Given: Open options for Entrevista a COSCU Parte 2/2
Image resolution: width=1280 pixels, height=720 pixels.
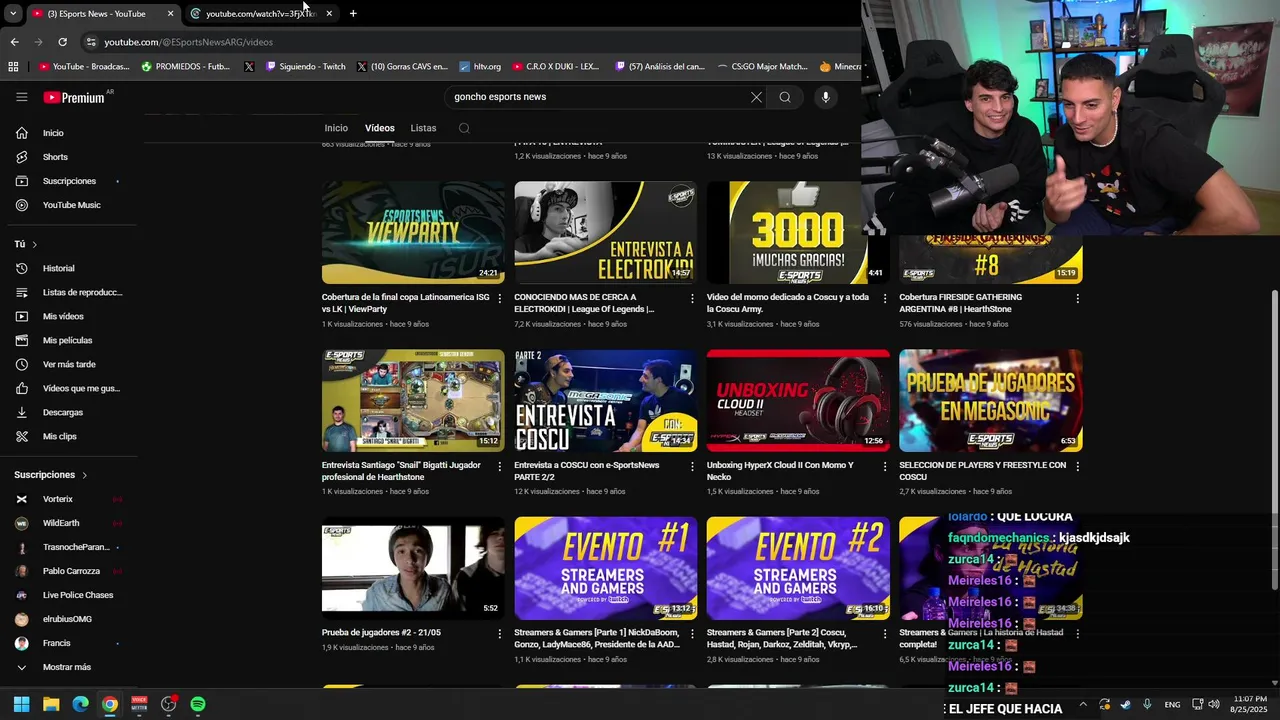Looking at the screenshot, I should pos(692,466).
